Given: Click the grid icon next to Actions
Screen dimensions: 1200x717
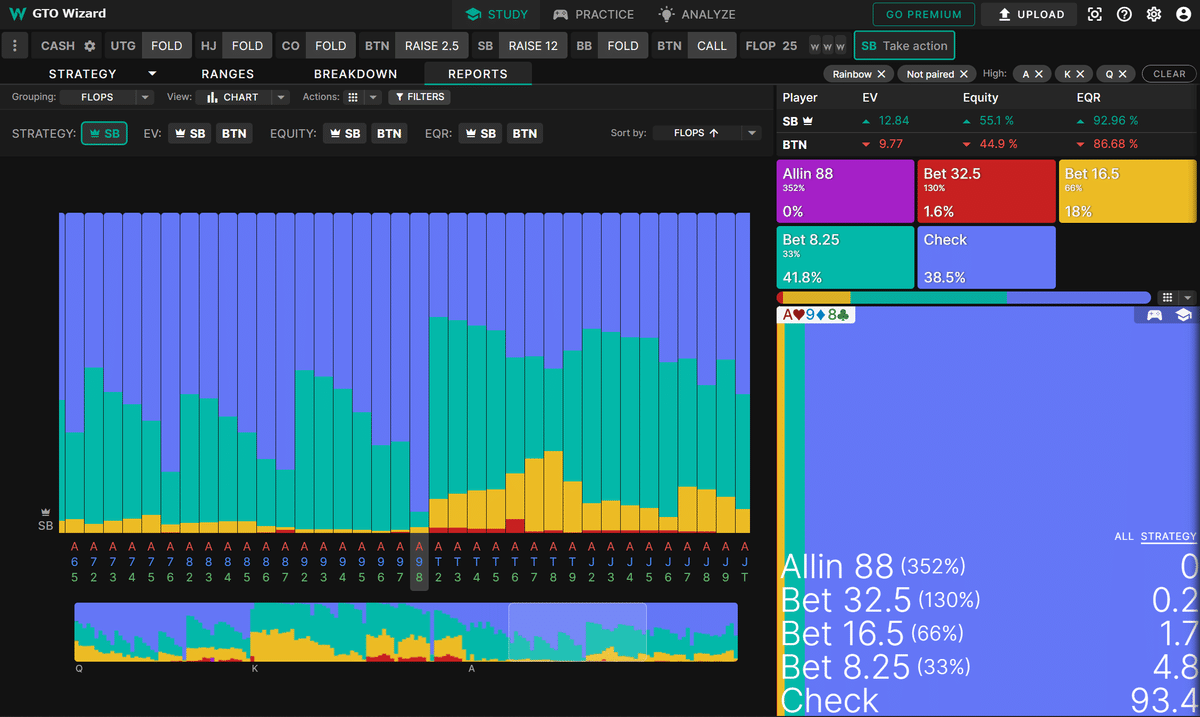Looking at the screenshot, I should click(x=352, y=97).
